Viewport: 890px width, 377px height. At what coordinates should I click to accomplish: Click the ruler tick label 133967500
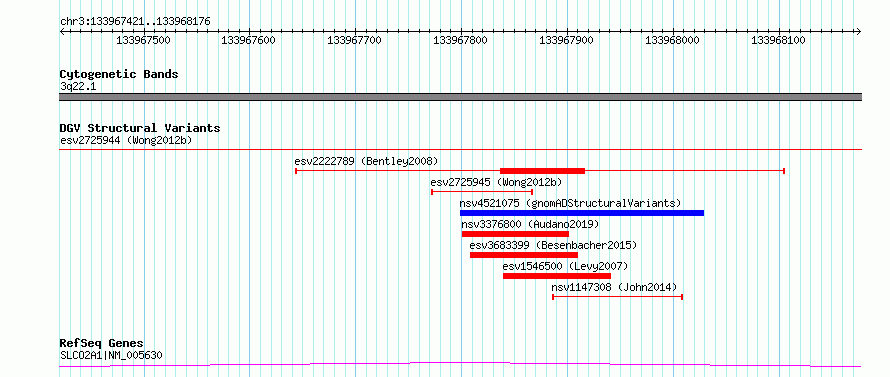click(143, 41)
